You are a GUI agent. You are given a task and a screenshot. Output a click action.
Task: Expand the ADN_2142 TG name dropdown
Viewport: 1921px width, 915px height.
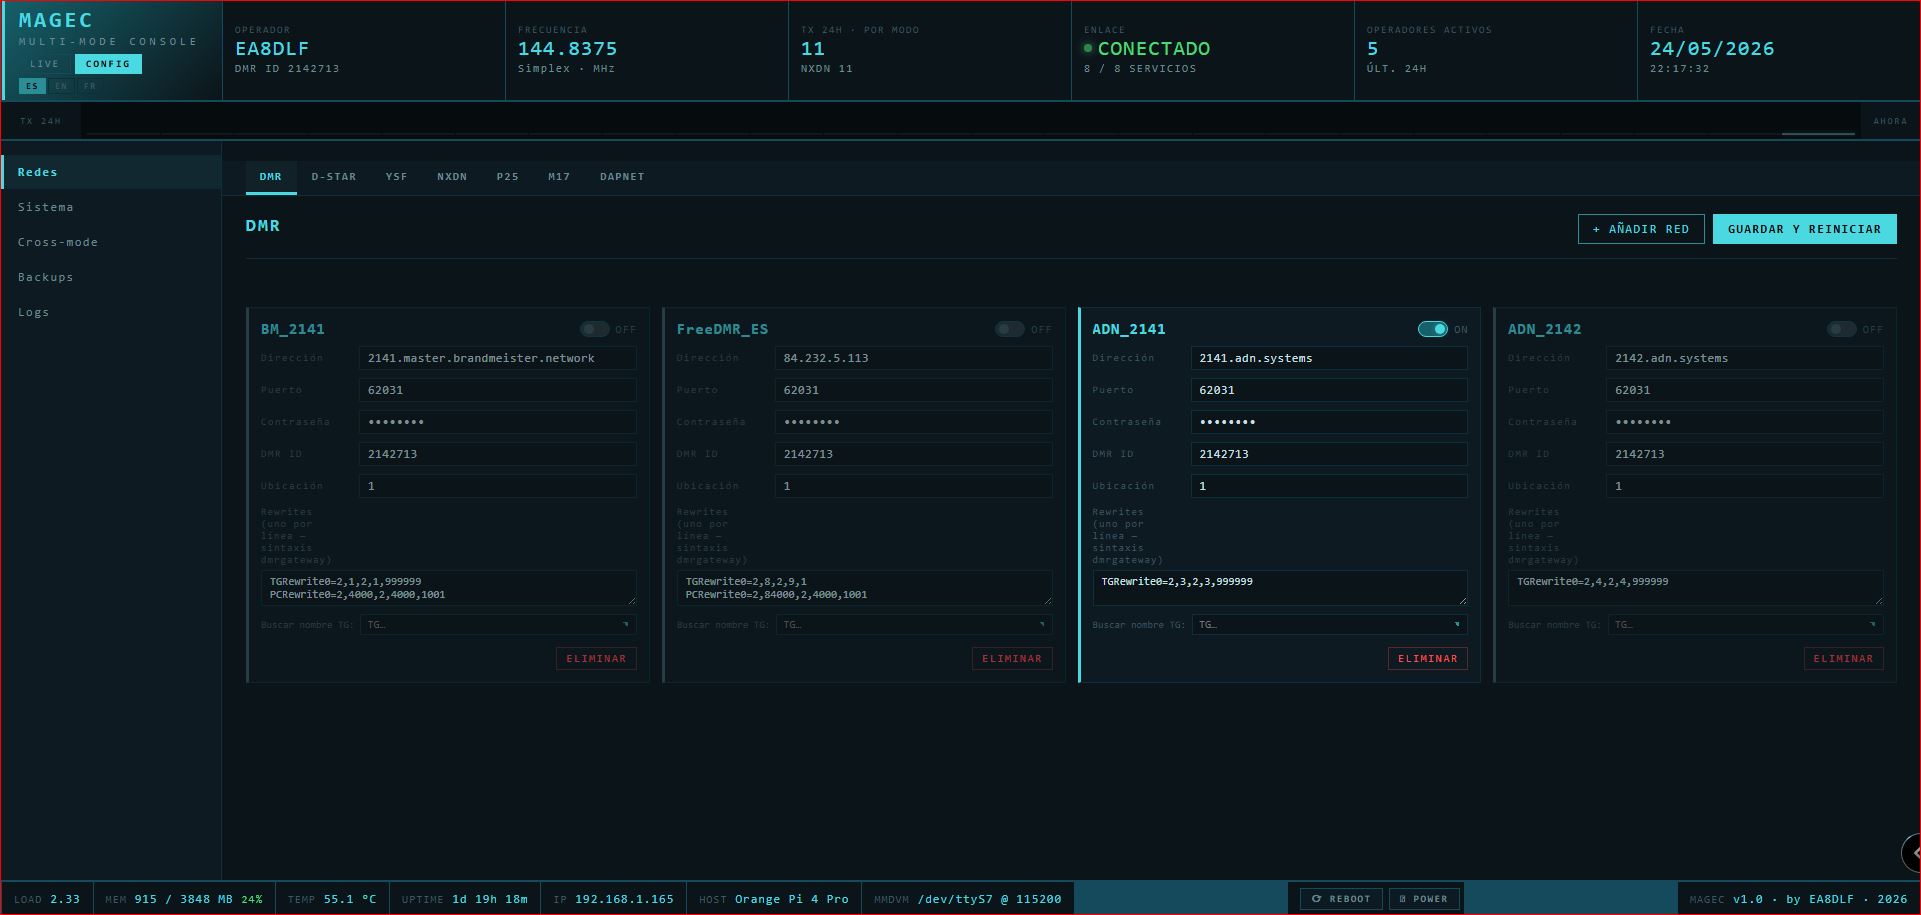point(1746,625)
